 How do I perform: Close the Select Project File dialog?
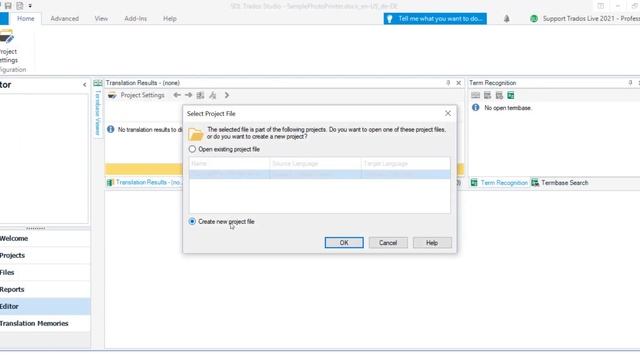click(448, 113)
